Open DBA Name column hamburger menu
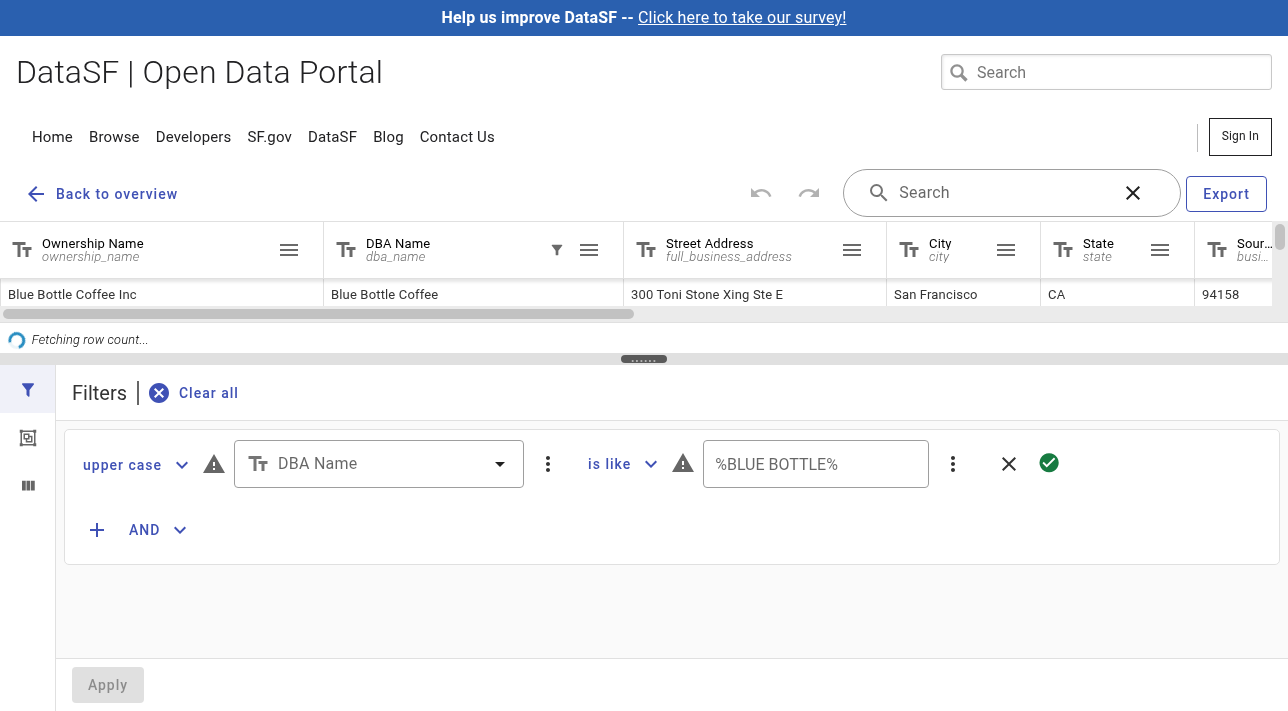Image resolution: width=1288 pixels, height=711 pixels. tap(589, 250)
